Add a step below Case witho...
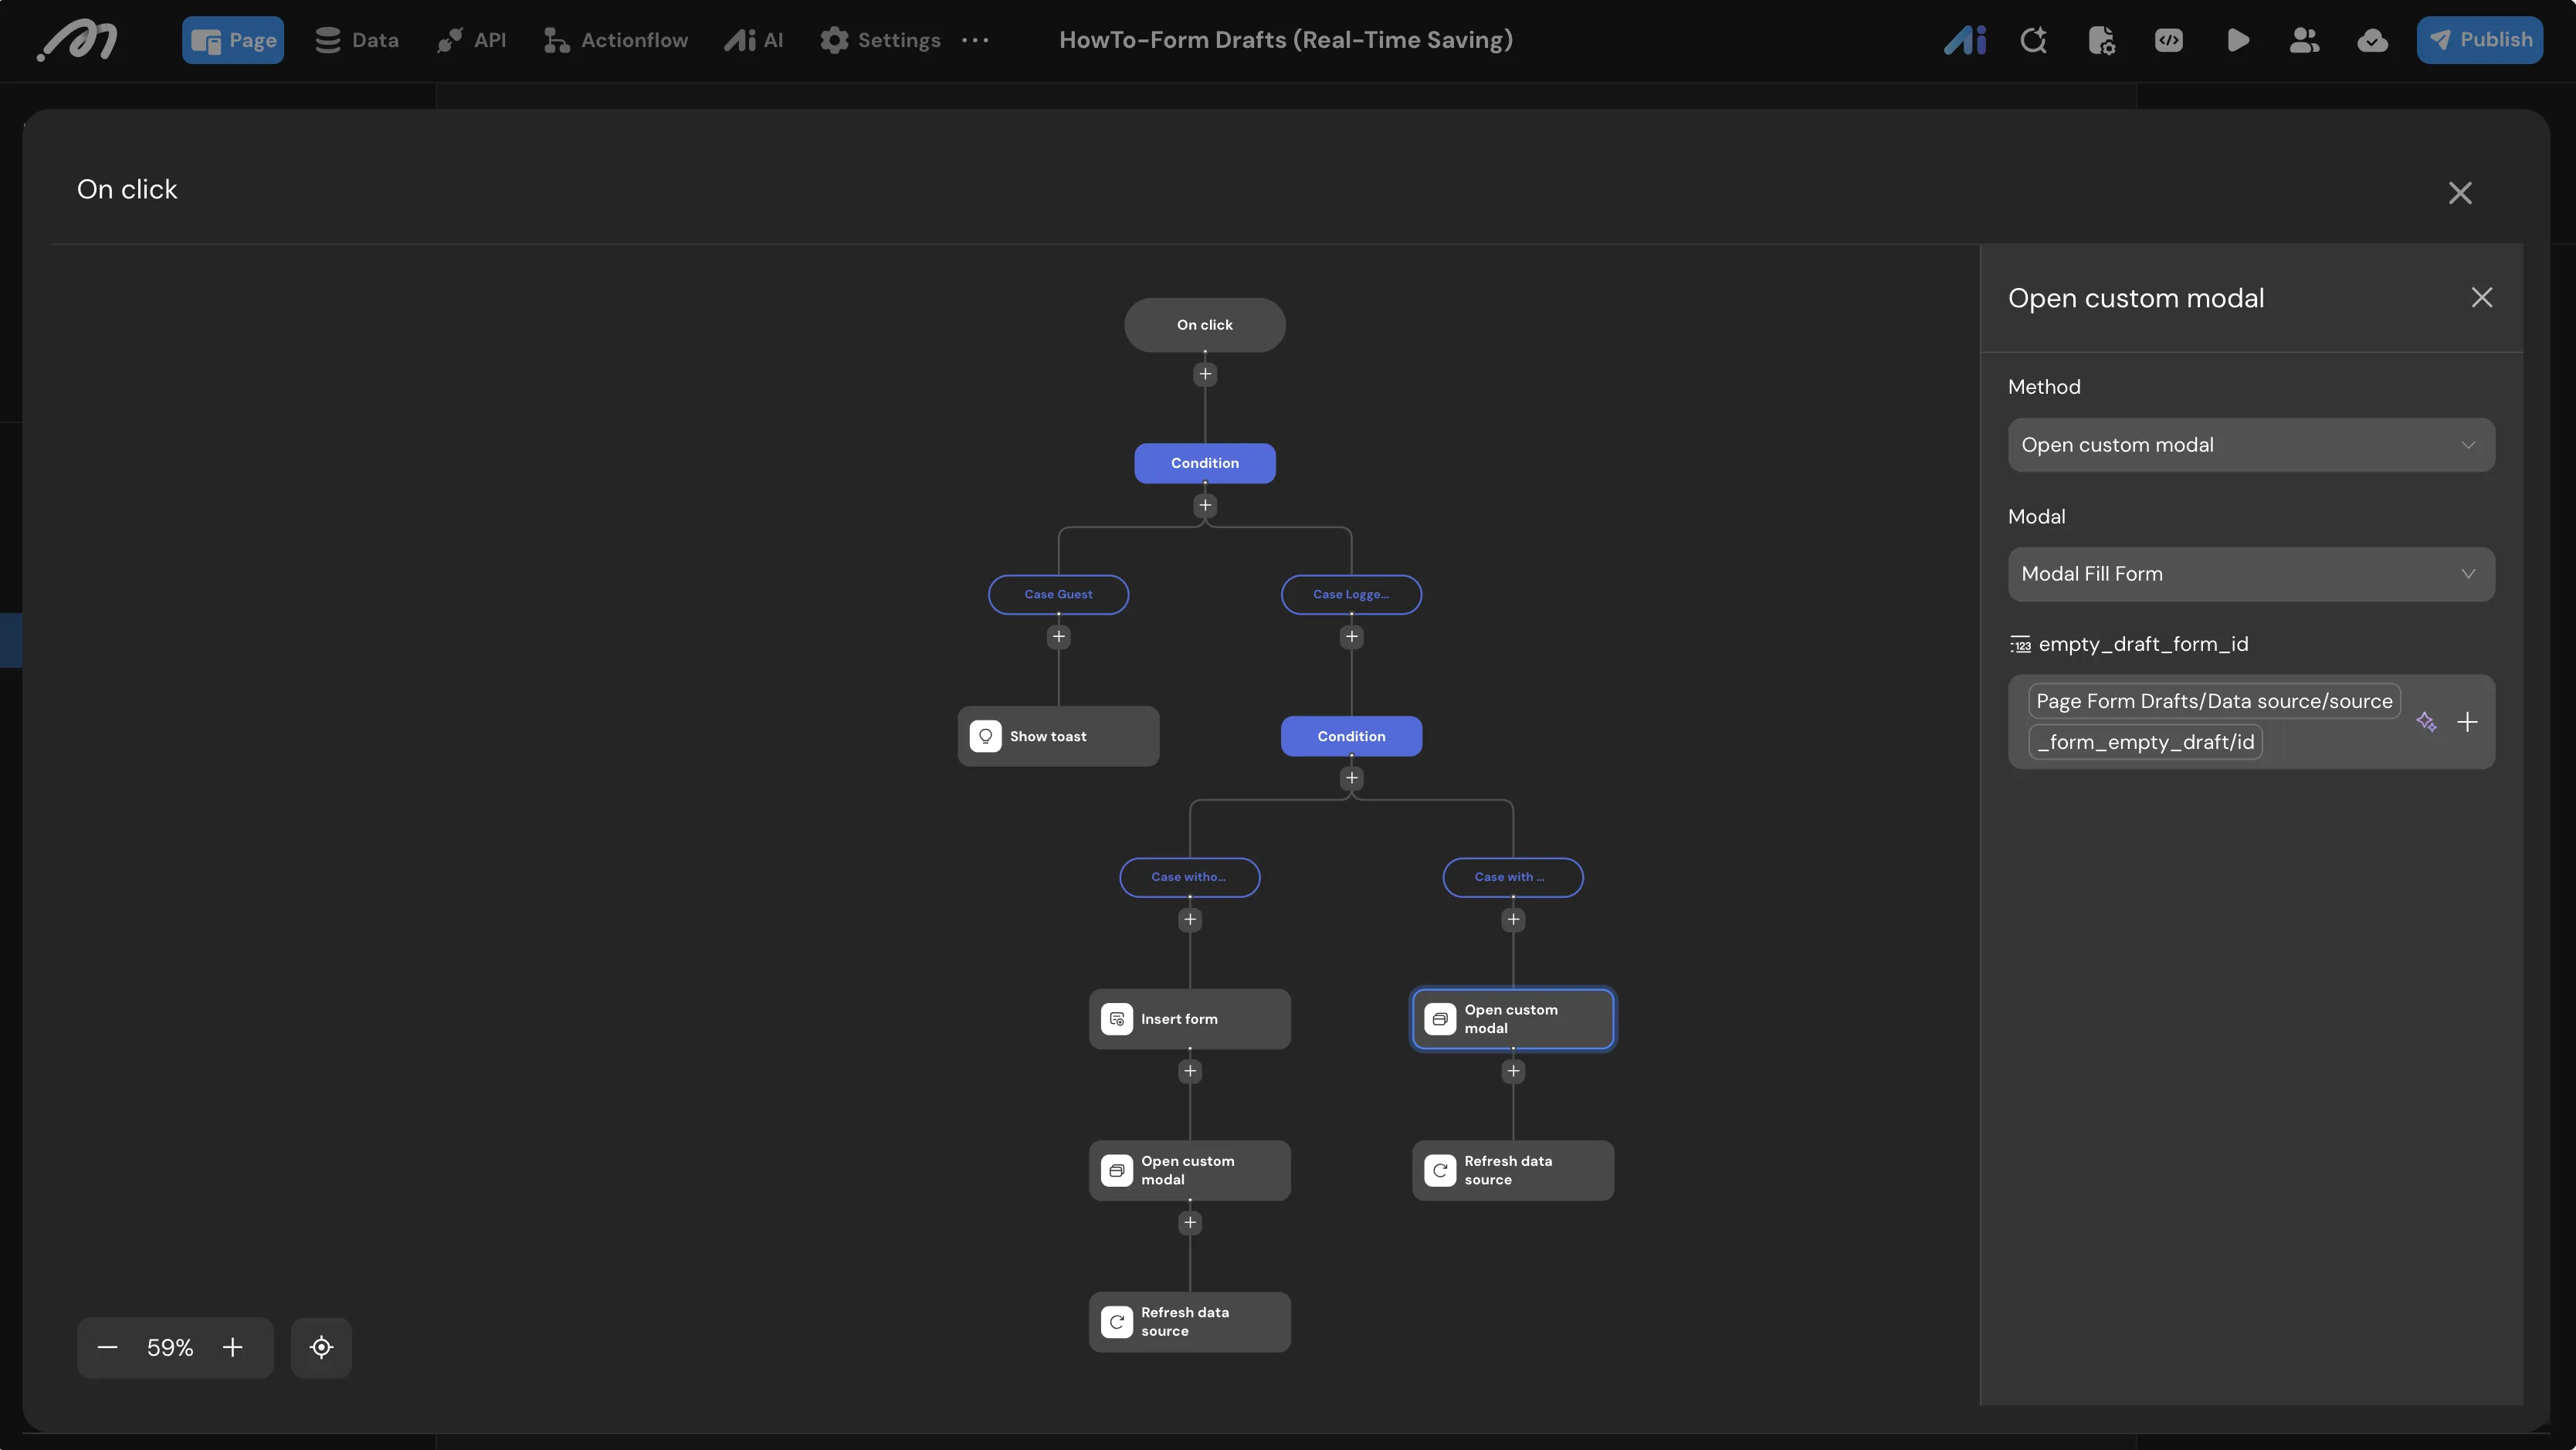This screenshot has width=2576, height=1450. 1189,919
